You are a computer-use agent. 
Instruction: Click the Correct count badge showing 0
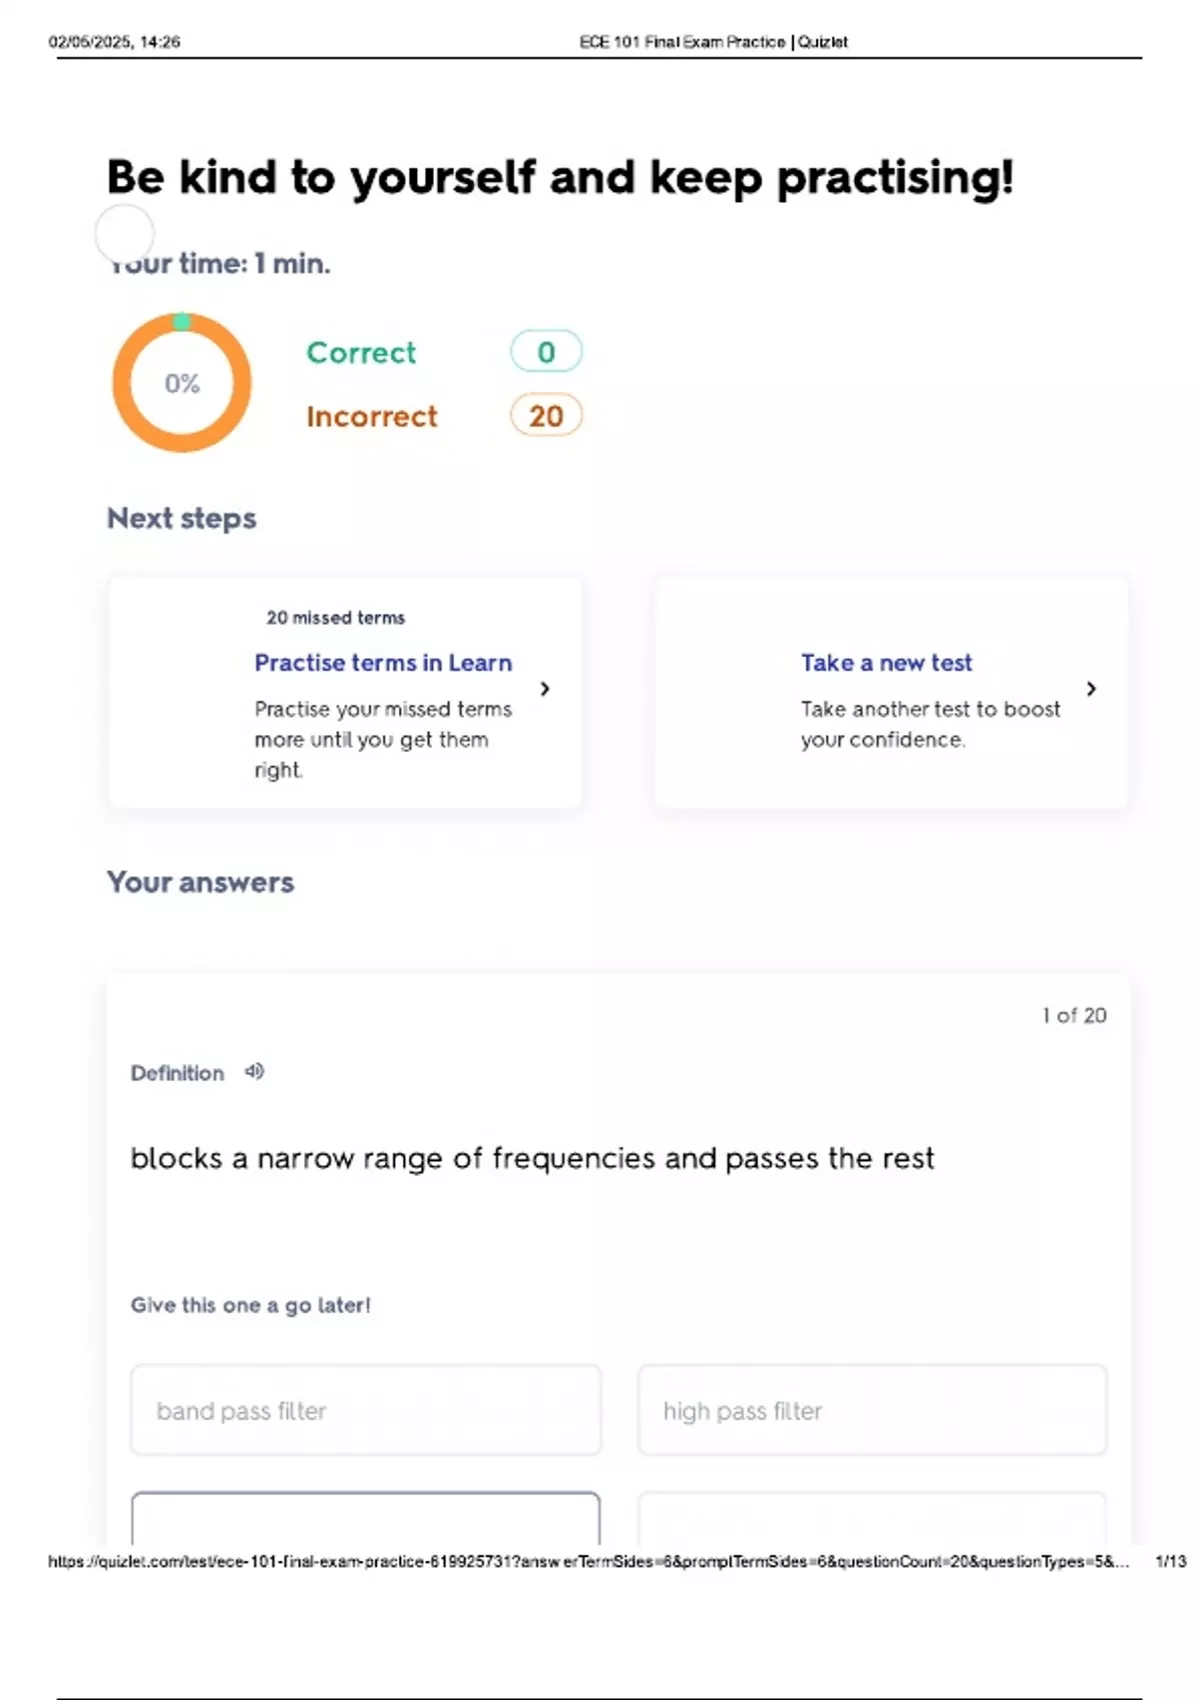[x=546, y=352]
